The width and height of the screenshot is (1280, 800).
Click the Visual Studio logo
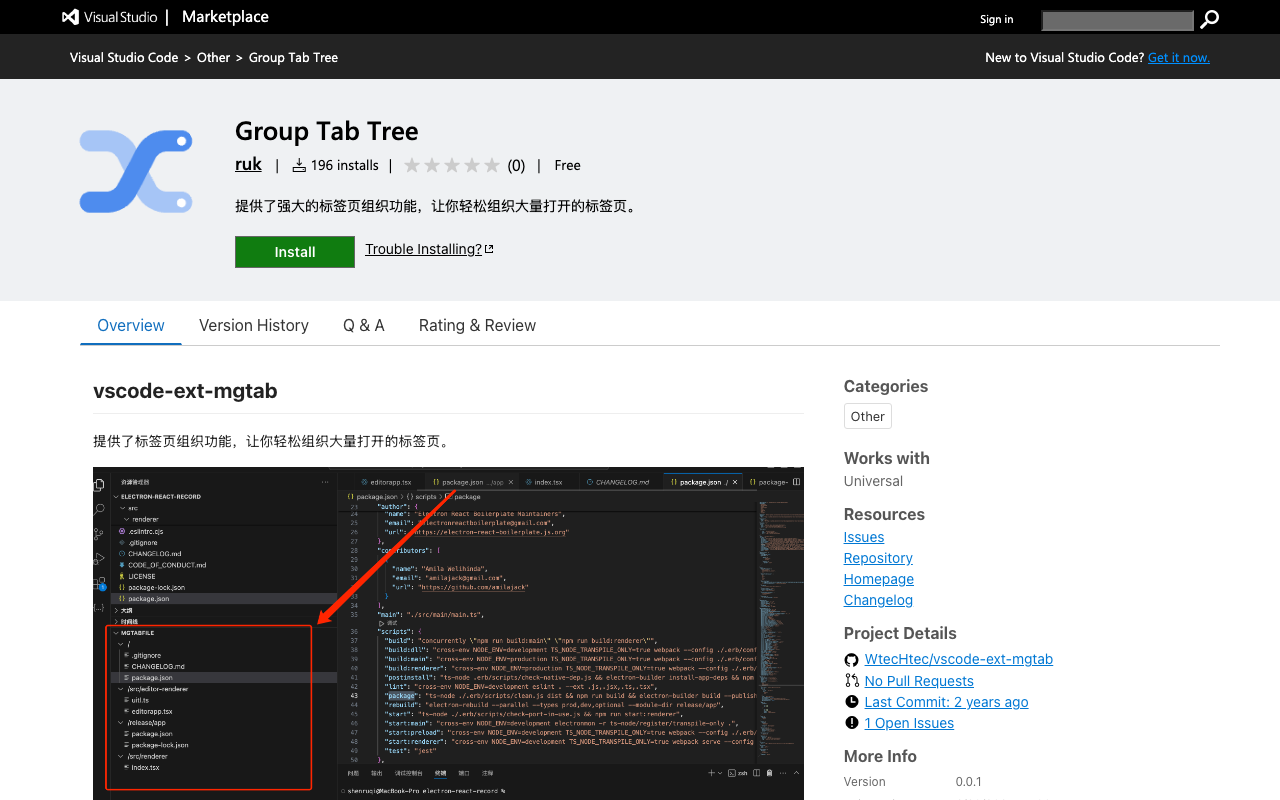(x=109, y=17)
